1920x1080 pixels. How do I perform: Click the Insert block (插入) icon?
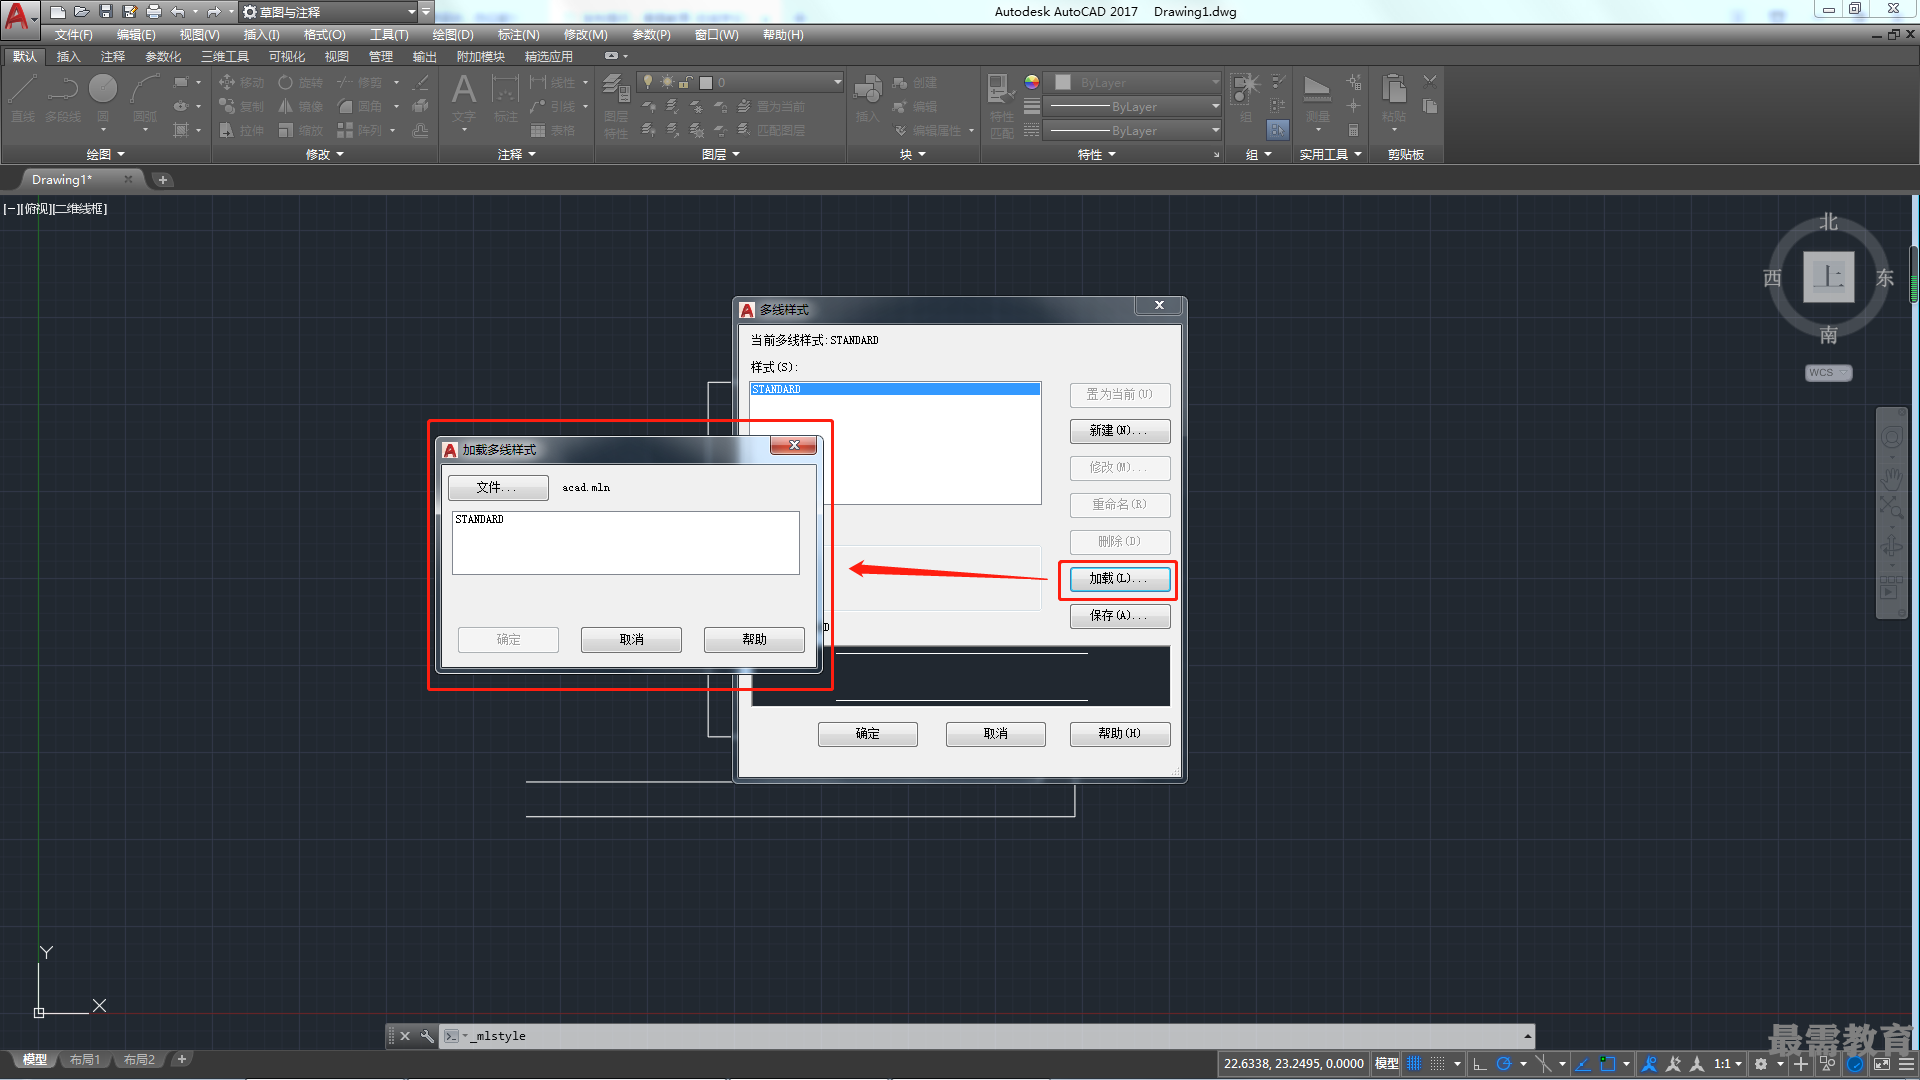point(867,98)
